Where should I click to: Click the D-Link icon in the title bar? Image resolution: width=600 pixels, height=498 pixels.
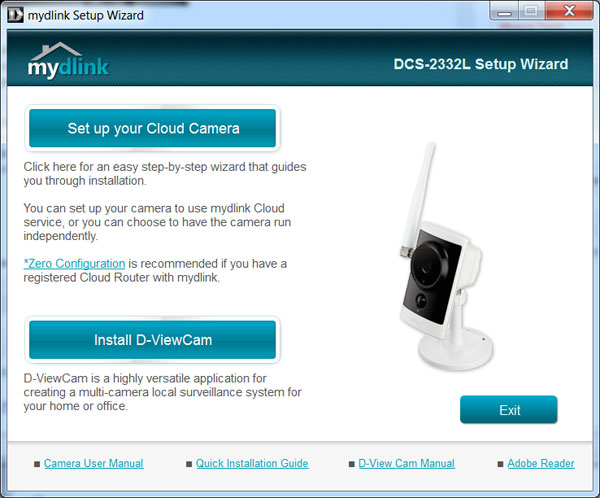click(15, 15)
